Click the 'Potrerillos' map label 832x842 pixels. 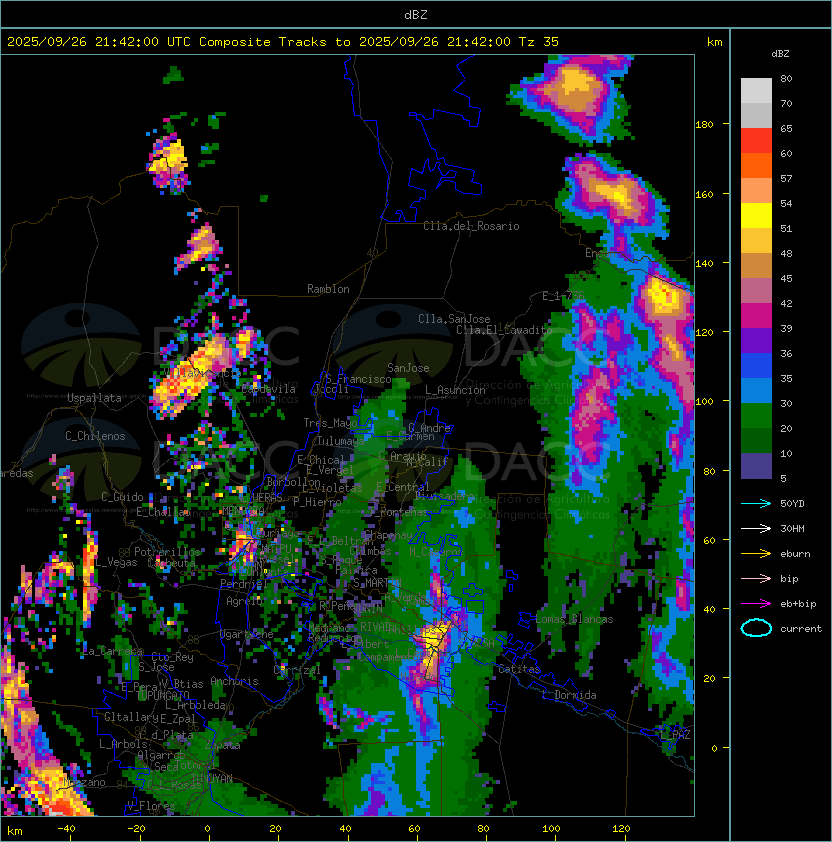click(x=167, y=552)
